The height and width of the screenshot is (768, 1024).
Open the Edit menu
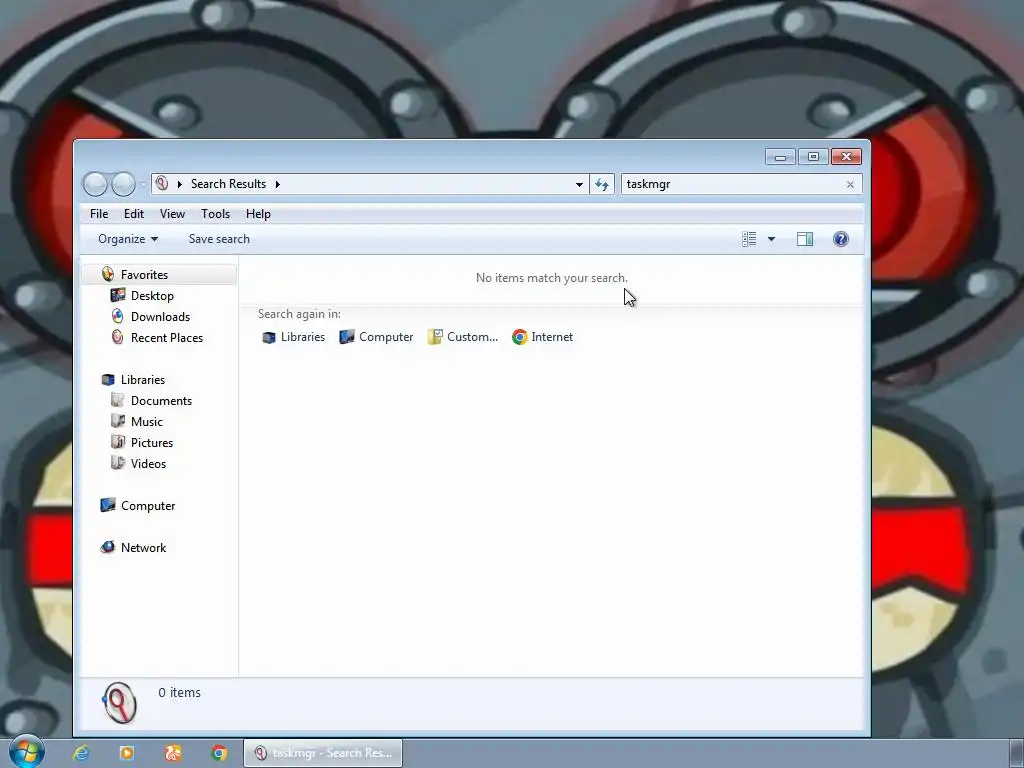point(134,214)
